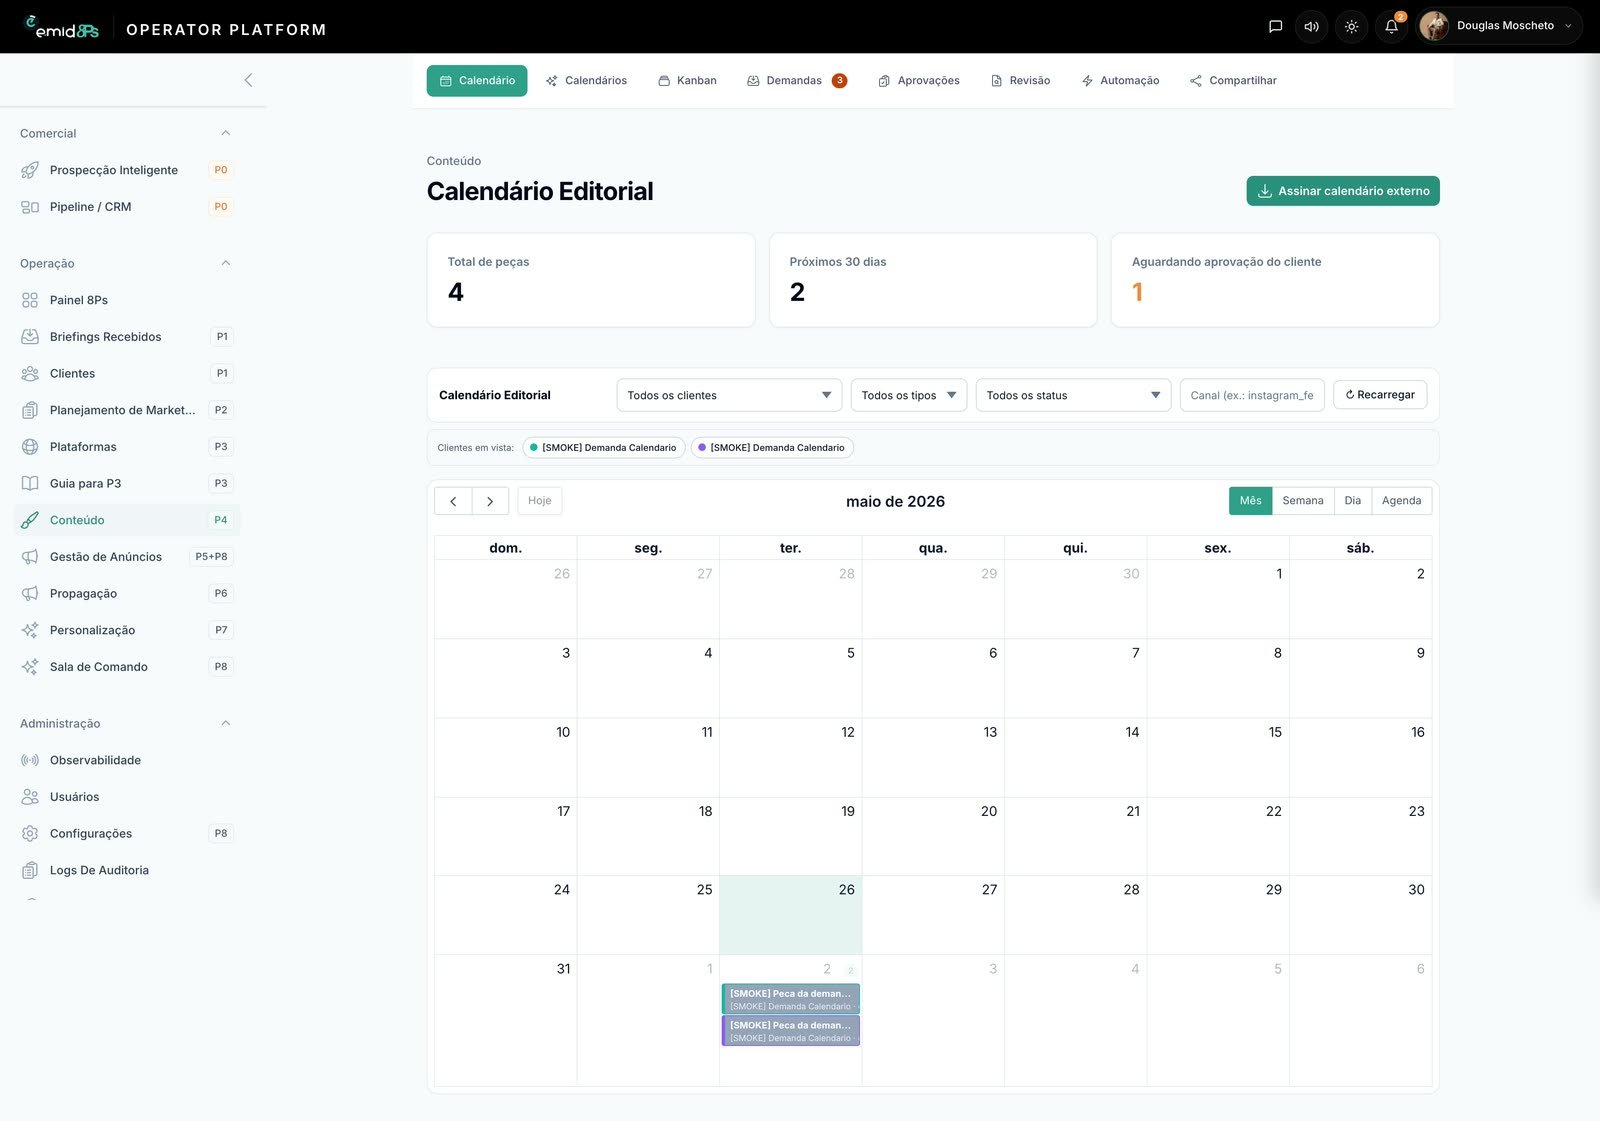
Task: Click the emid8Ps logo
Action: click(62, 28)
